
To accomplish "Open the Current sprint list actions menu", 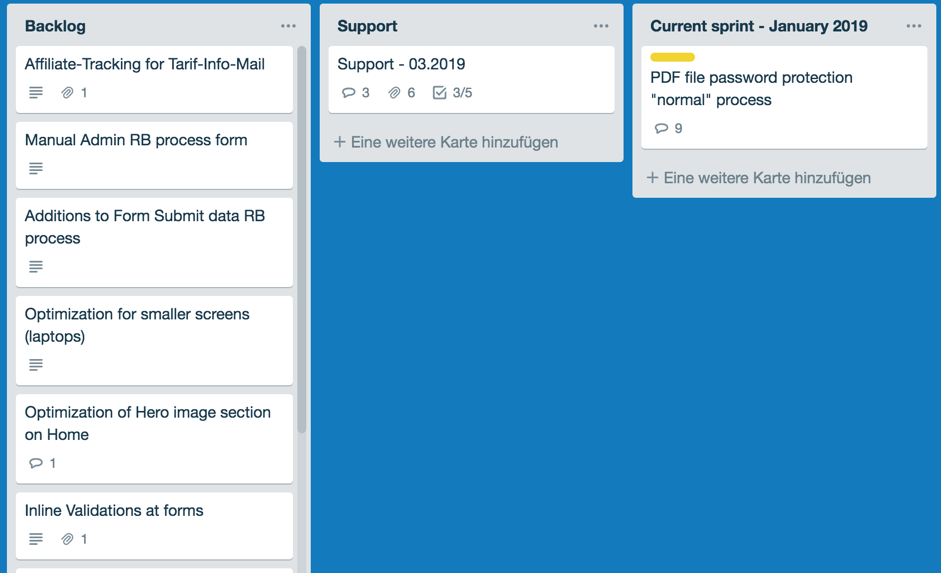I will [913, 26].
